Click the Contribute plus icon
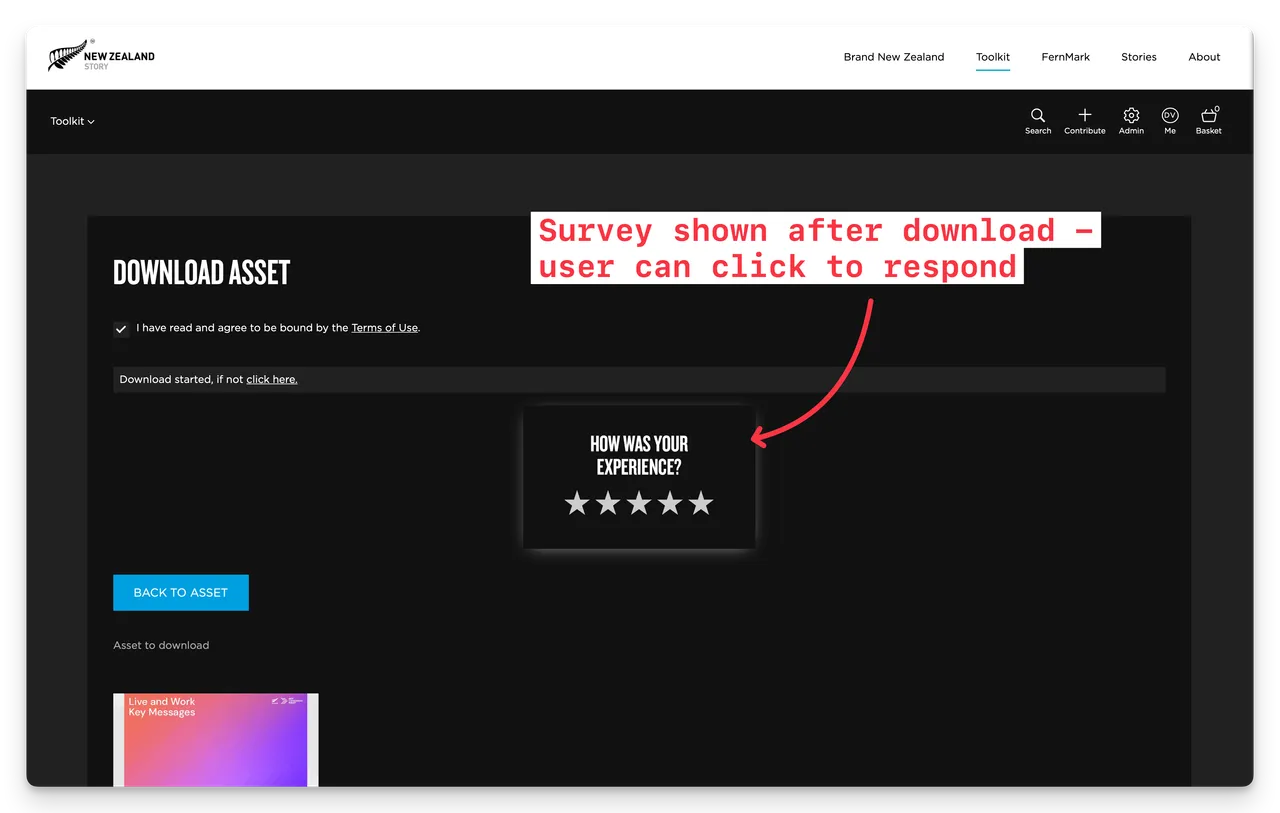Screen dimensions: 1280x813 click(1084, 116)
